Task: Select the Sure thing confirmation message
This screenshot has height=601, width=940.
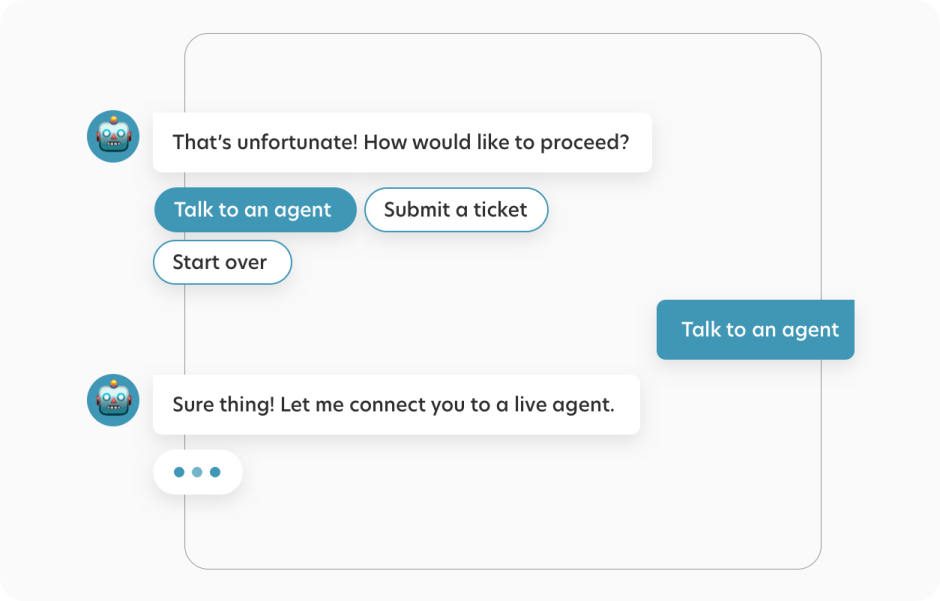Action: pos(395,404)
